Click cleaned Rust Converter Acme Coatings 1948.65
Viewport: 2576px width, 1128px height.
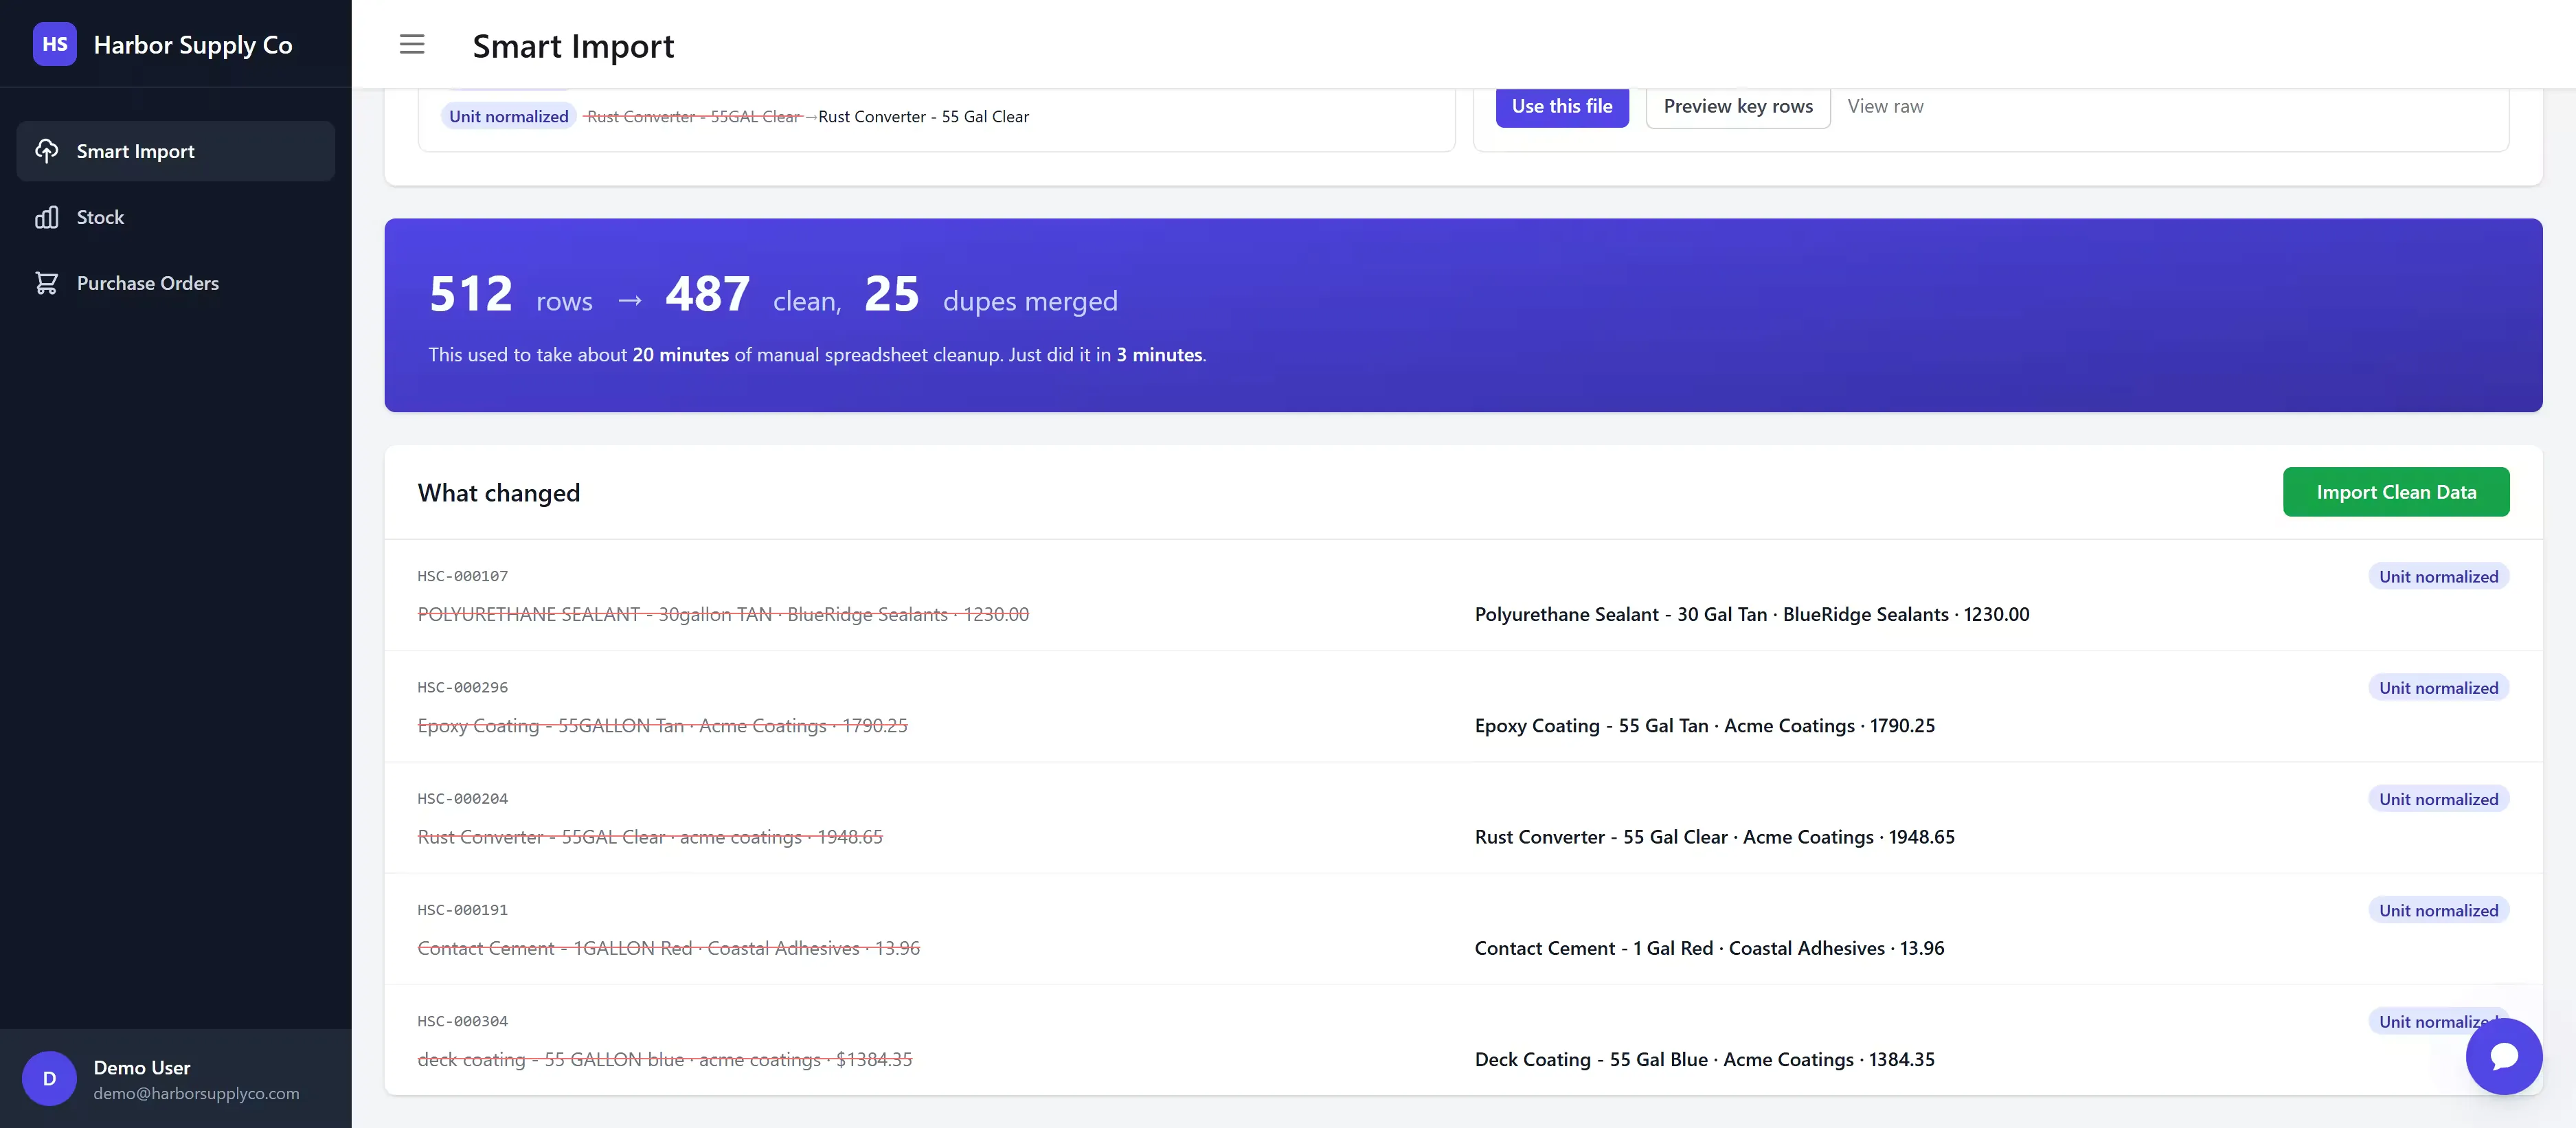click(1715, 836)
